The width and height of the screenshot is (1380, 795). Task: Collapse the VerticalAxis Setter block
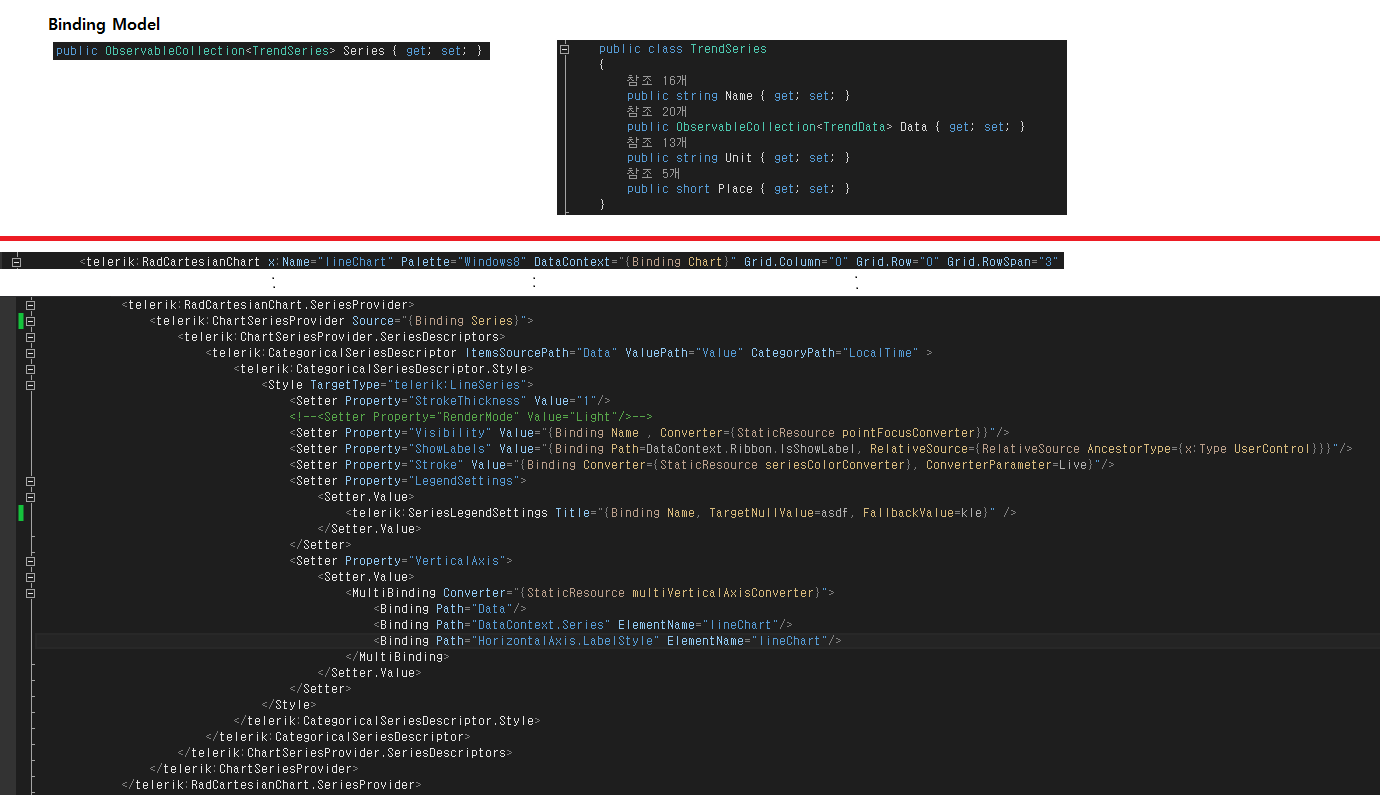[x=31, y=561]
